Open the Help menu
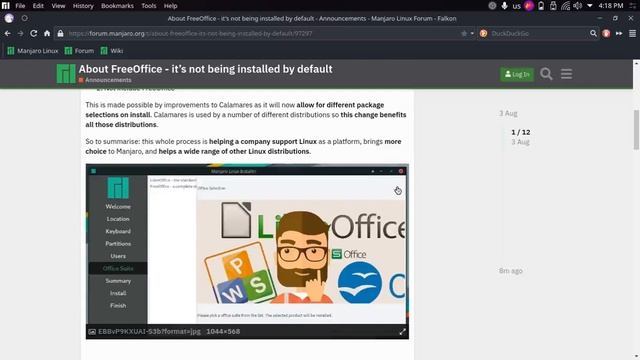Screen dimensions: 640x360 170,6
